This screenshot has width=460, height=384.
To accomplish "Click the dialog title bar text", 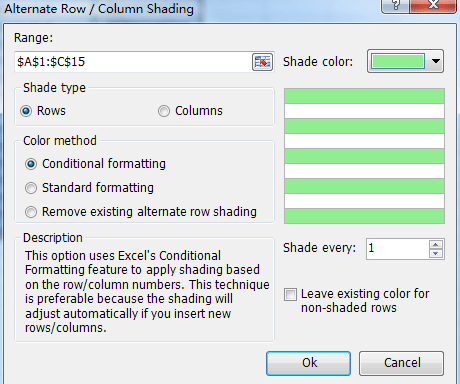I will point(99,9).
